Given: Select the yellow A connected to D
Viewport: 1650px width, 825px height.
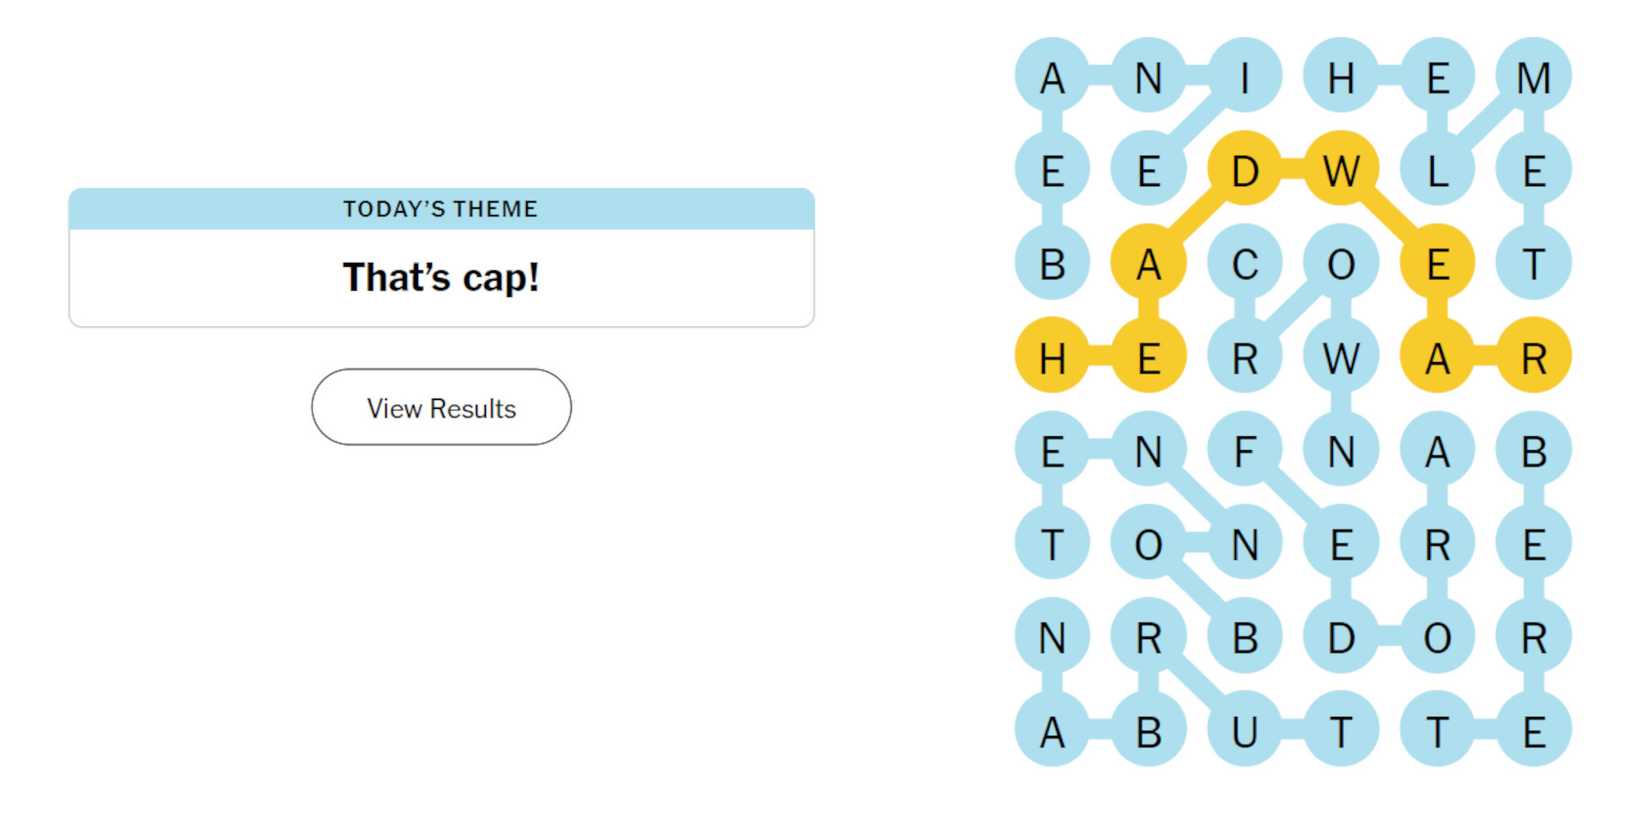Looking at the screenshot, I should [x=1148, y=263].
